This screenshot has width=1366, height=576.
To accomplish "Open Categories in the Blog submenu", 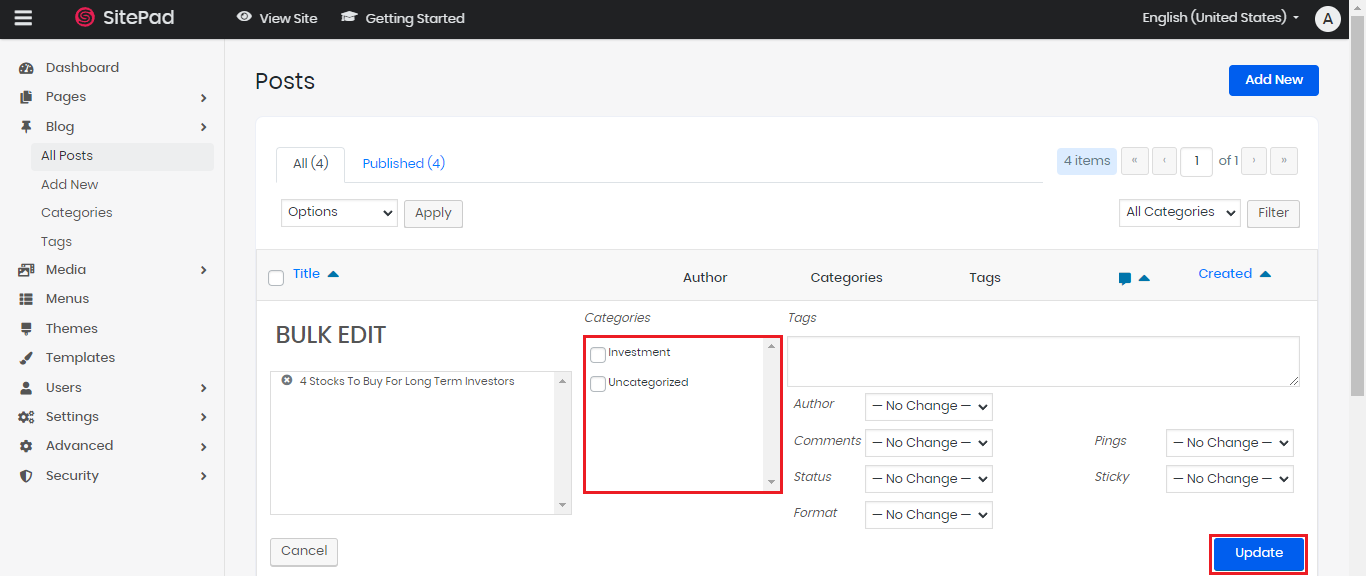I will coord(77,213).
